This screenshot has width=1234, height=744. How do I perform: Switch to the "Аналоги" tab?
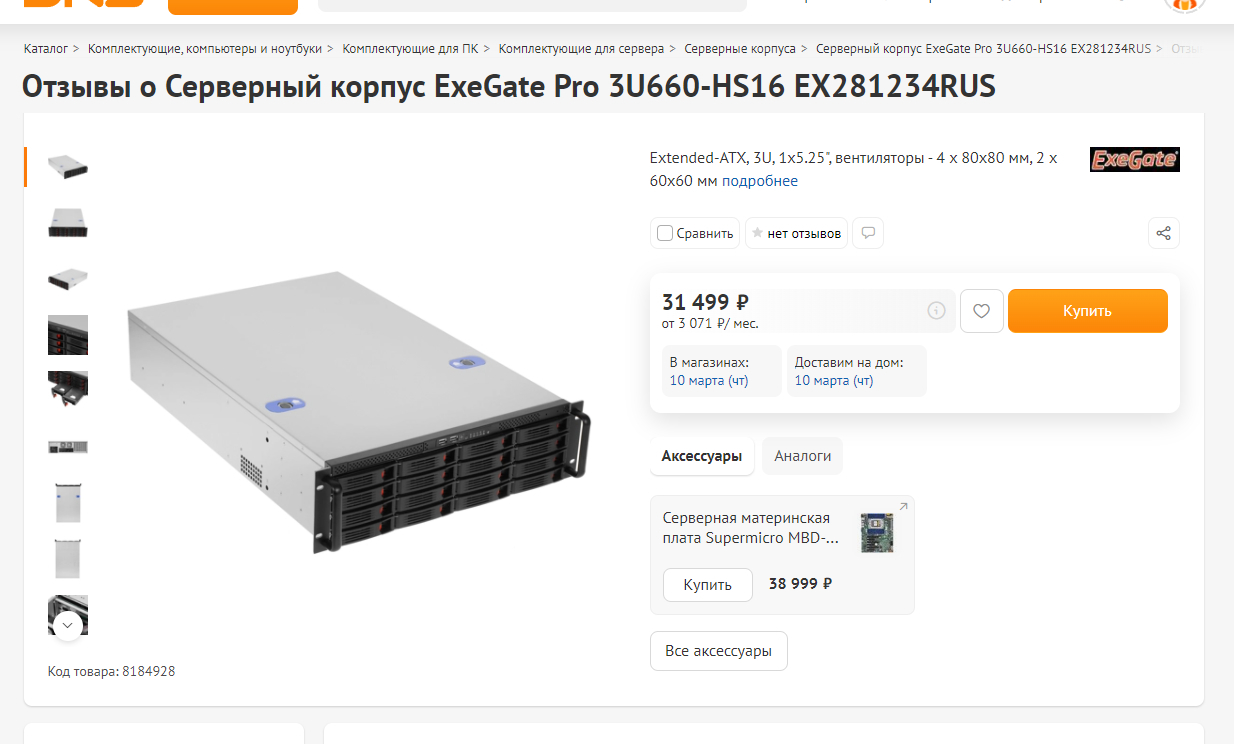[x=802, y=455]
